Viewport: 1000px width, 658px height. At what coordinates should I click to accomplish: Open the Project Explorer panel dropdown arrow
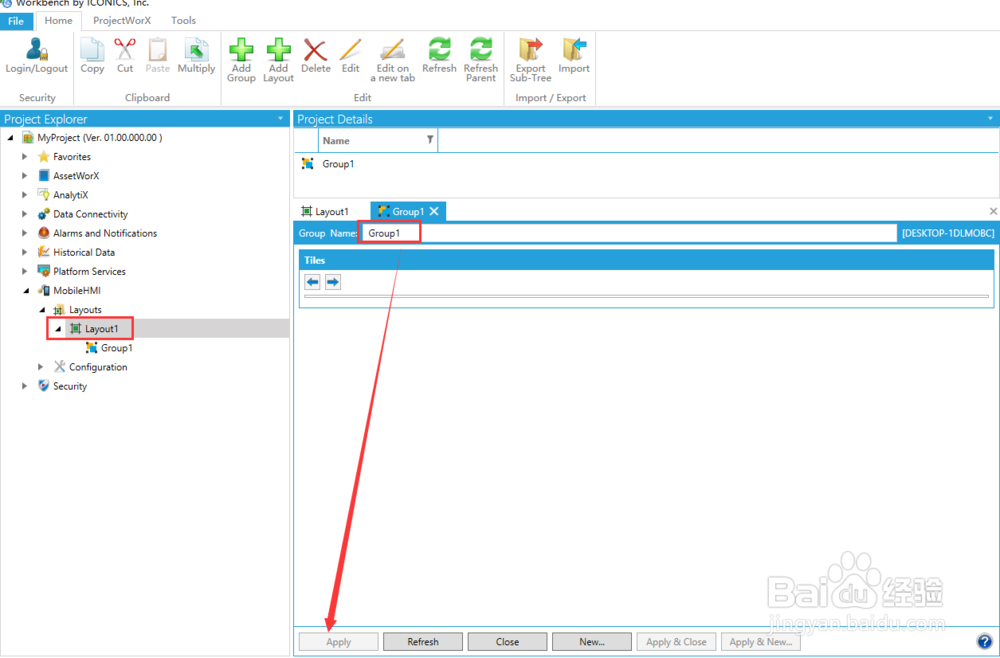point(281,119)
